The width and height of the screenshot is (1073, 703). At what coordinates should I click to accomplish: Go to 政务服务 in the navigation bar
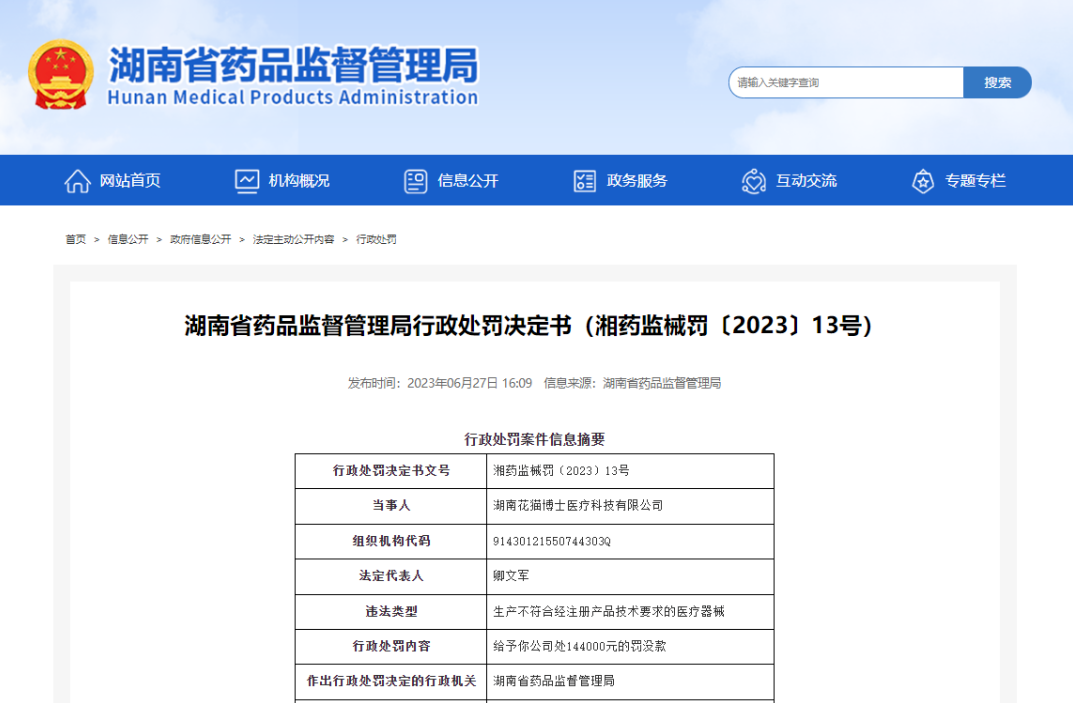[x=637, y=181]
